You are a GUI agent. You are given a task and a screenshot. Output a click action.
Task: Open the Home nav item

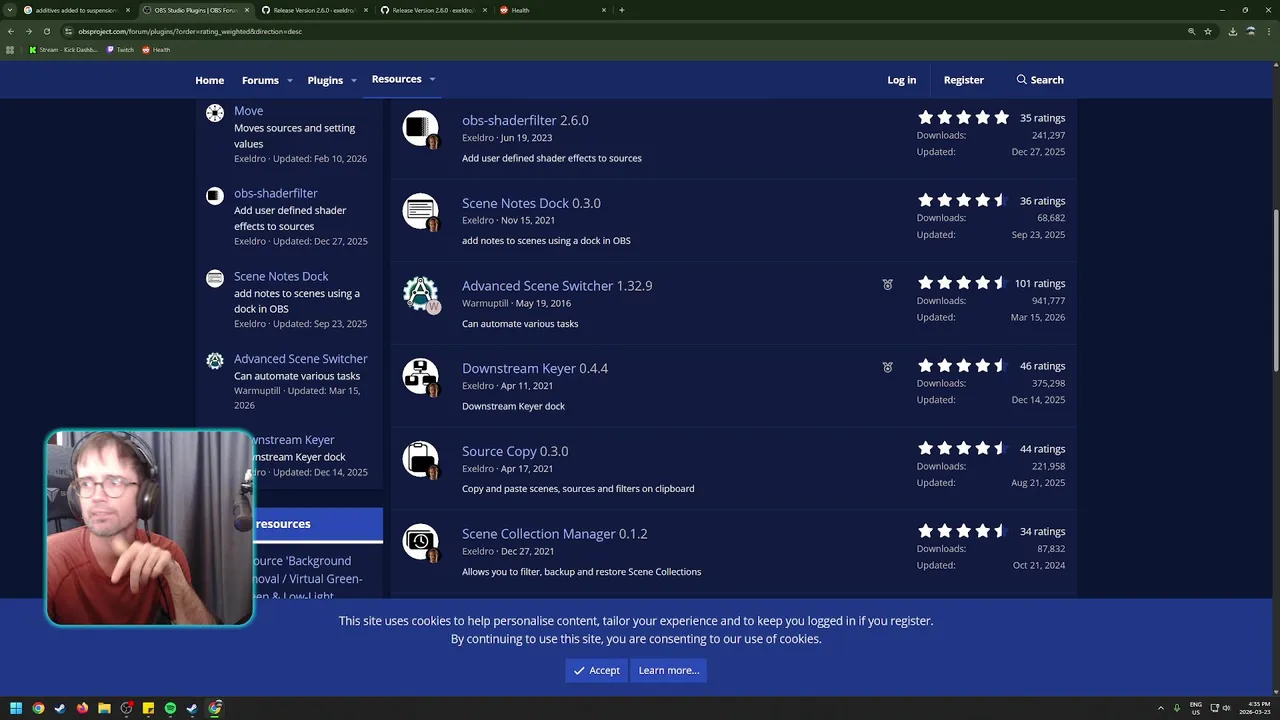coord(209,80)
